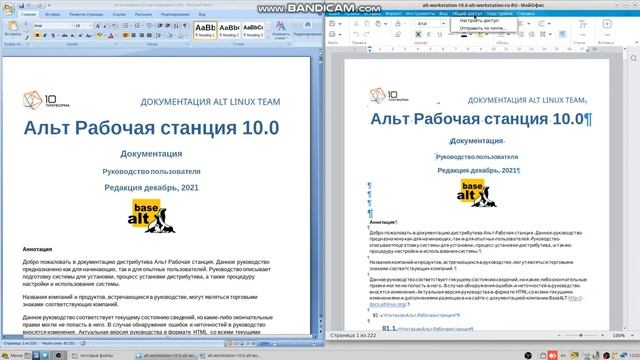640x360 pixels.
Task: Center text in Word ribbon
Action: pyautogui.click(x=133, y=36)
